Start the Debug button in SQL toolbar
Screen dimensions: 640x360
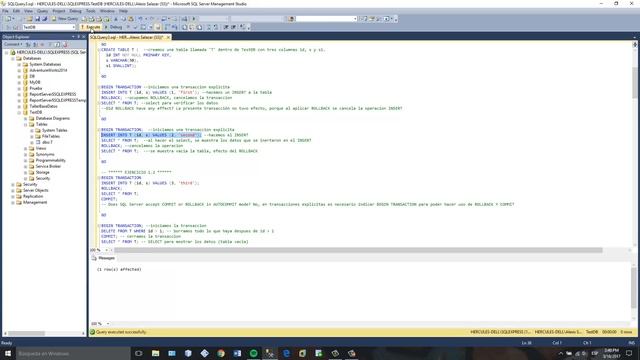tap(113, 27)
